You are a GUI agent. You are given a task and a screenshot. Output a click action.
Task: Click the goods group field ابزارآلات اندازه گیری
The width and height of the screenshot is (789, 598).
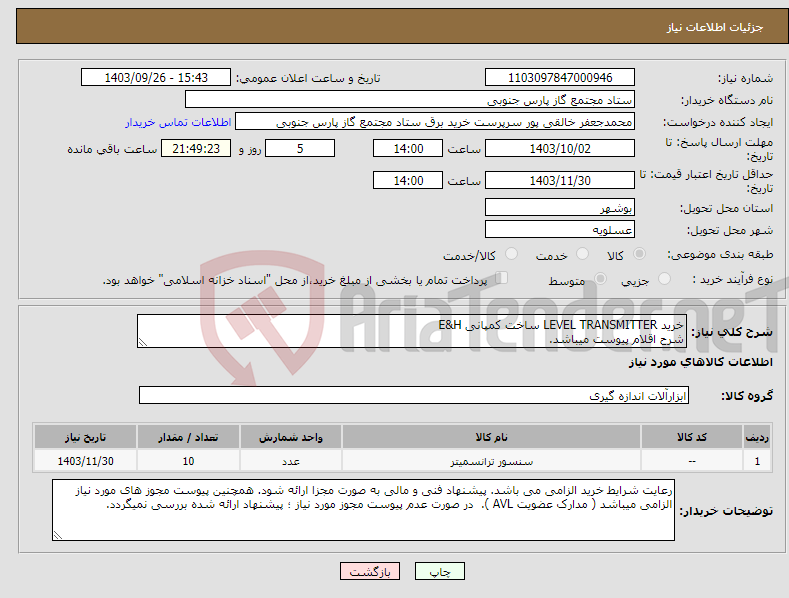[414, 396]
